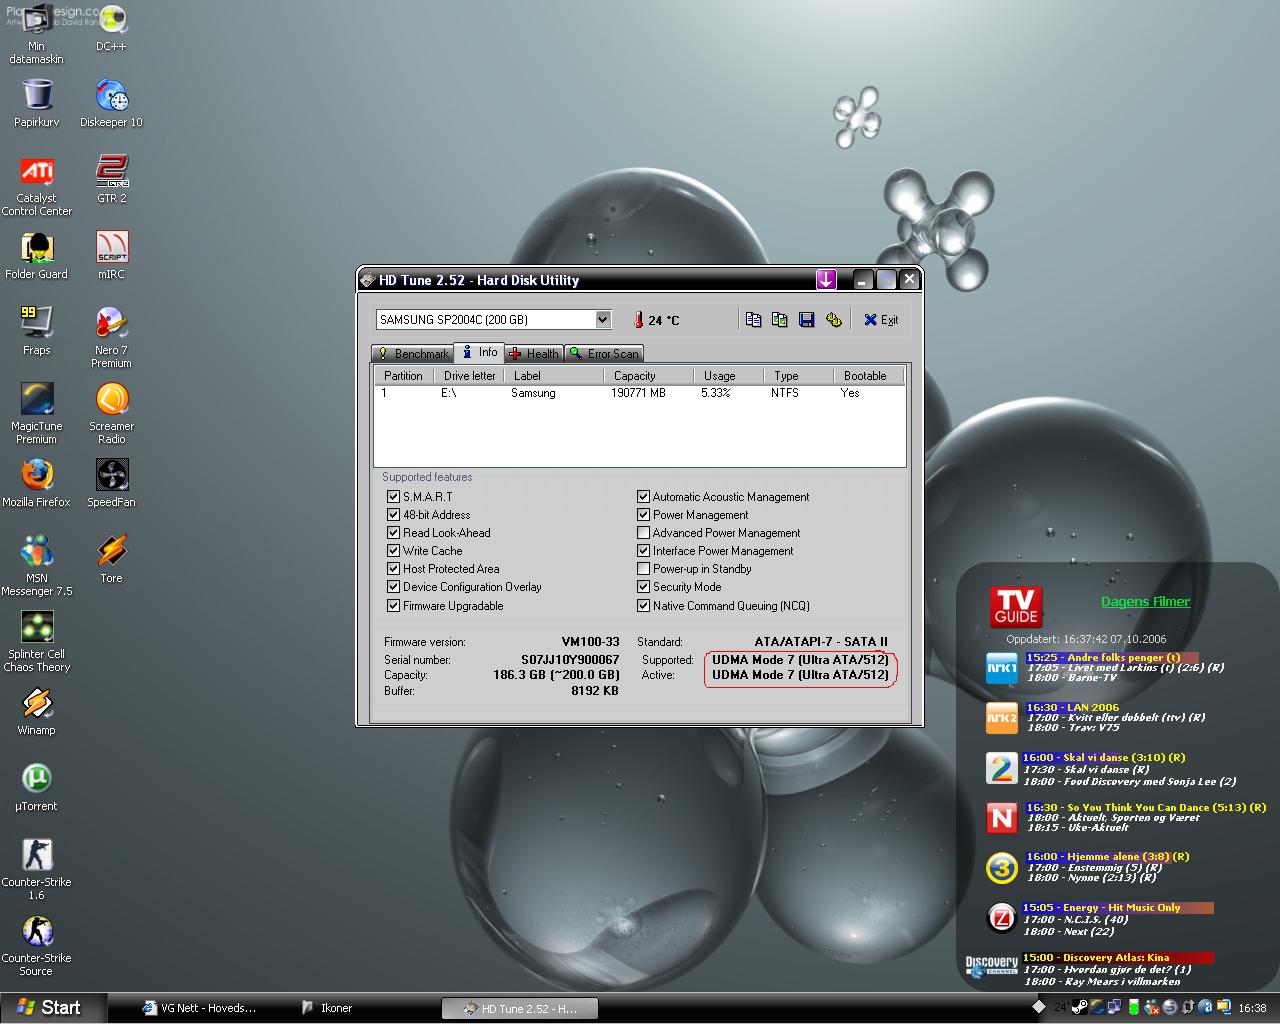The image size is (1280, 1024).
Task: Toggle the Read Look-Ahead checkbox
Action: click(x=393, y=532)
